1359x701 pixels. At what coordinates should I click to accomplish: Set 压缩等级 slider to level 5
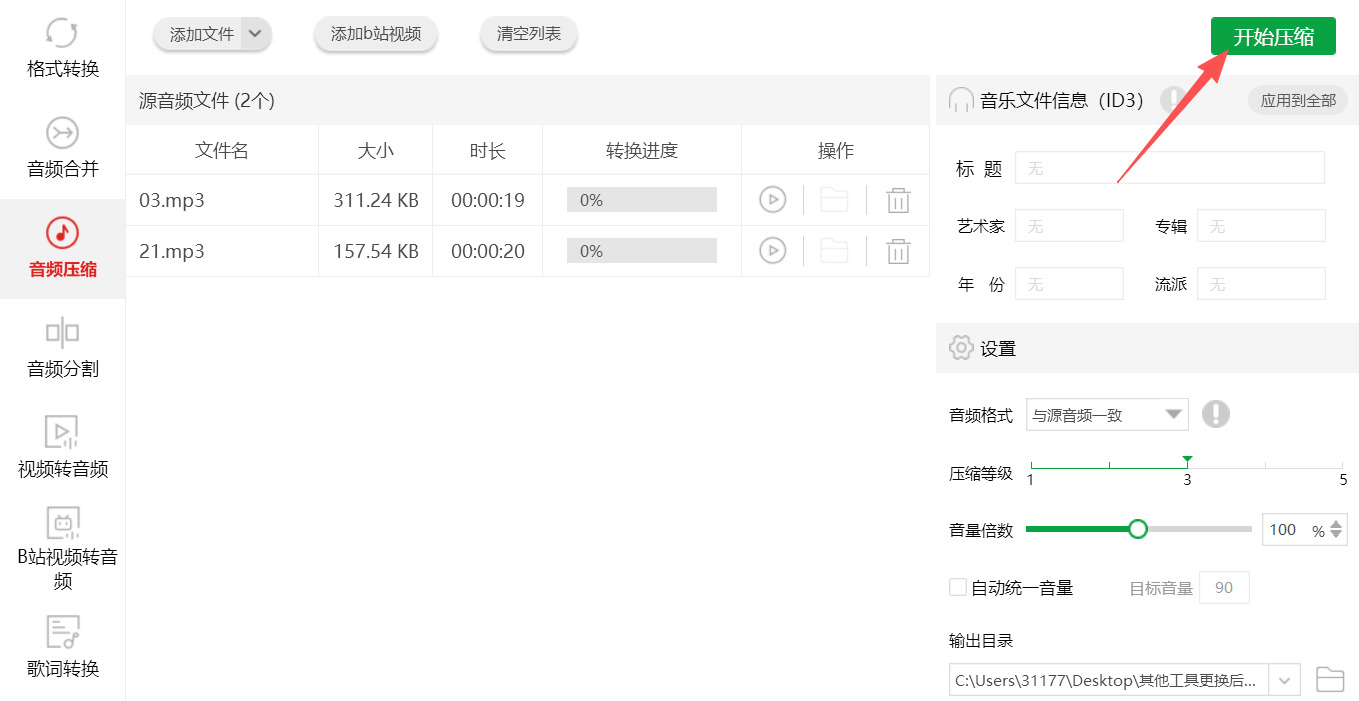(1343, 466)
